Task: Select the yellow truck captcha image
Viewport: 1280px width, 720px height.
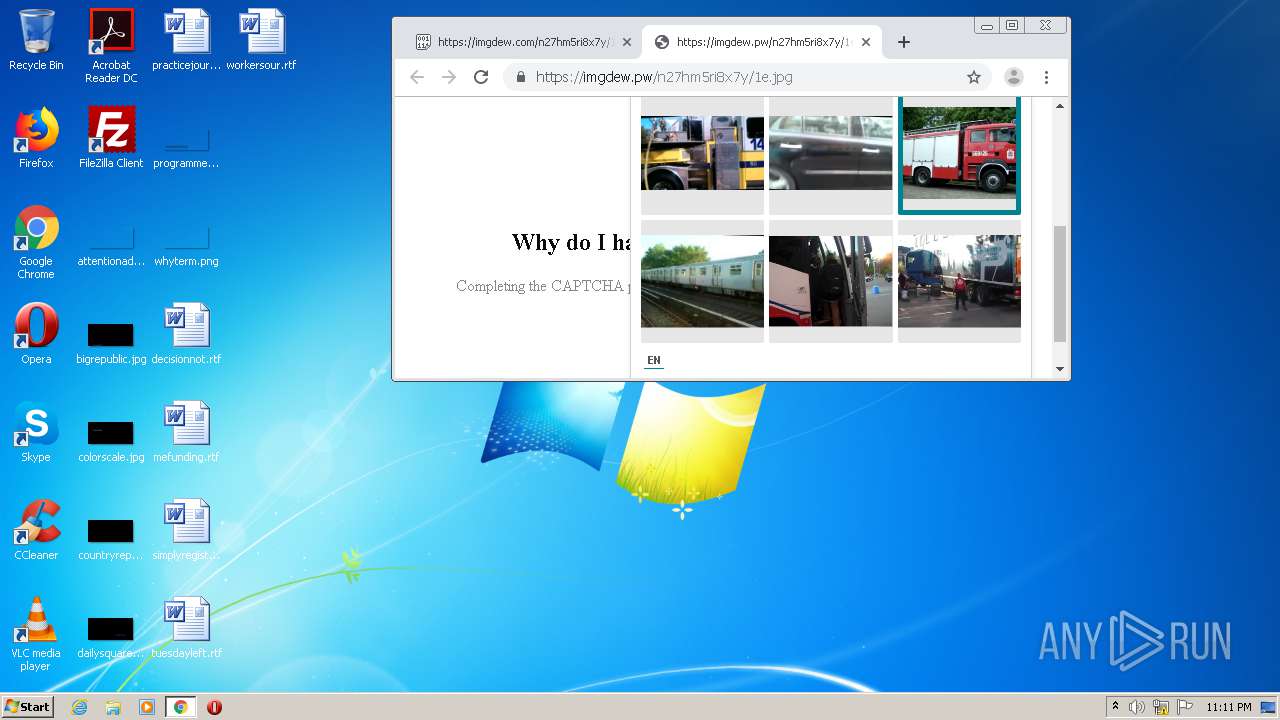Action: [702, 152]
